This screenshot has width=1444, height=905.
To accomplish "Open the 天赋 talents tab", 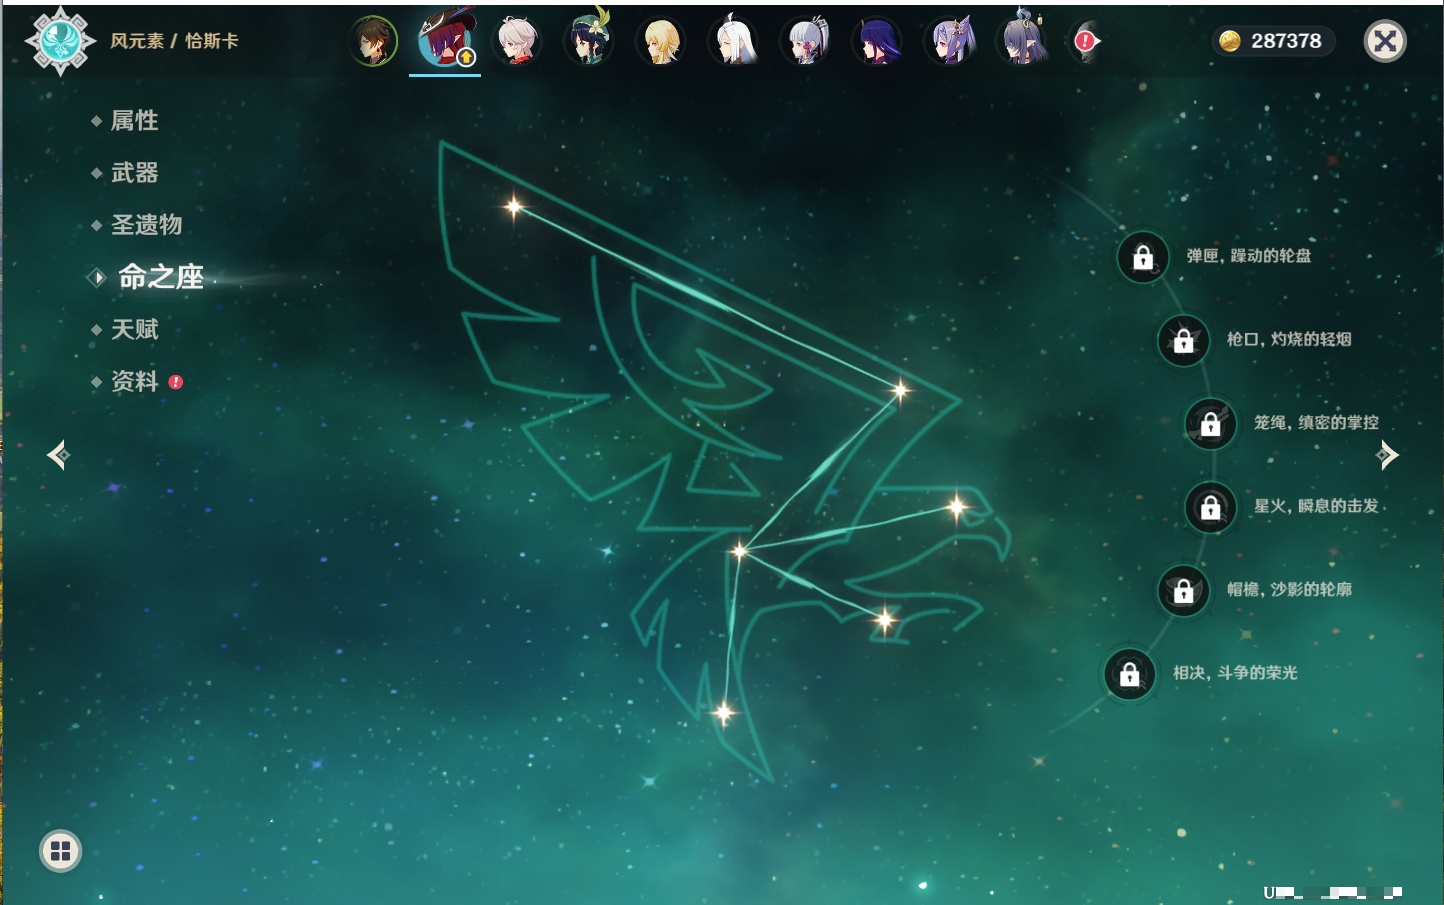I will (134, 329).
